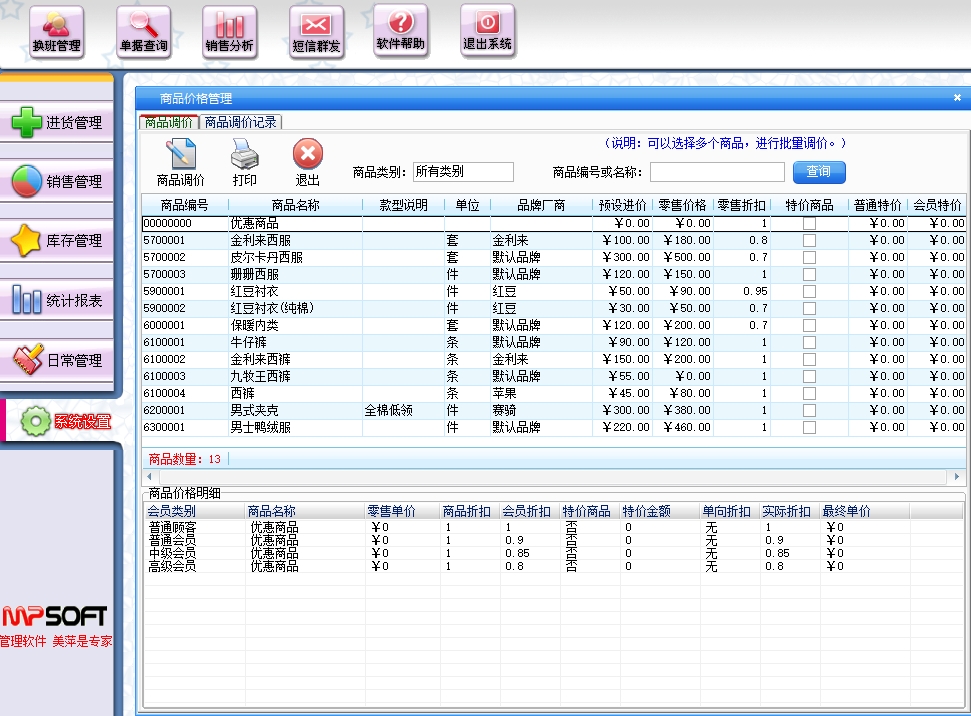The image size is (971, 716).
Task: Enable 特价商品 checkbox for 牛仔裤 row
Action: click(809, 342)
